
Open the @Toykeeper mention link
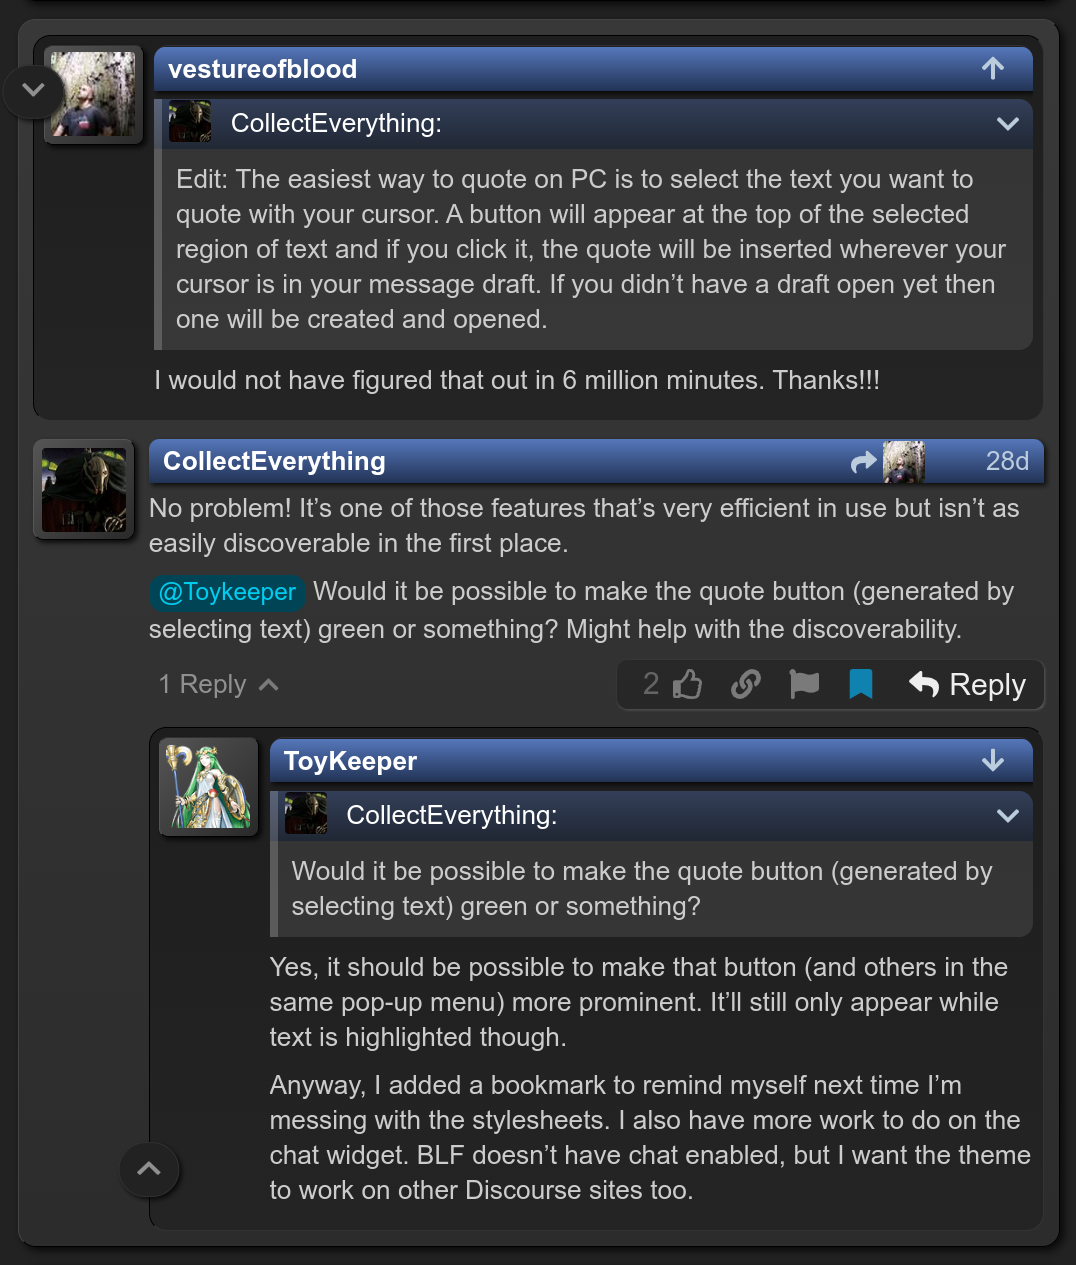(228, 592)
